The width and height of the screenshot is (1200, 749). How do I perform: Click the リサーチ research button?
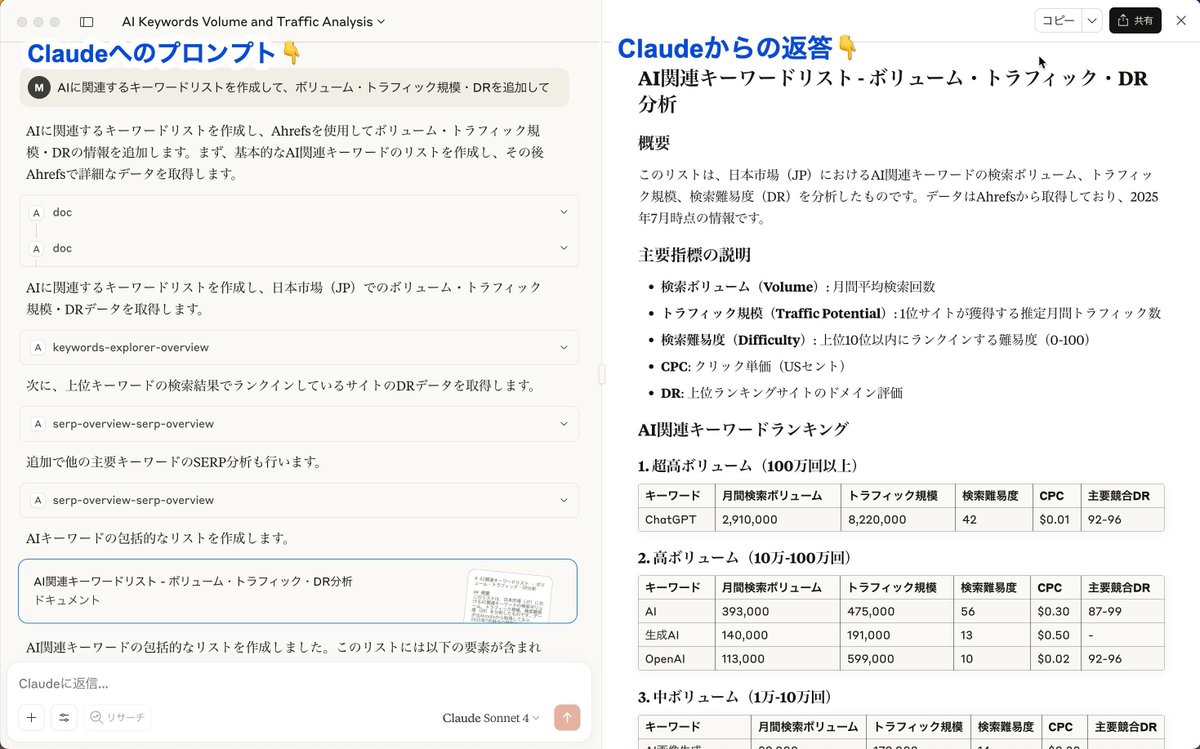tap(118, 717)
